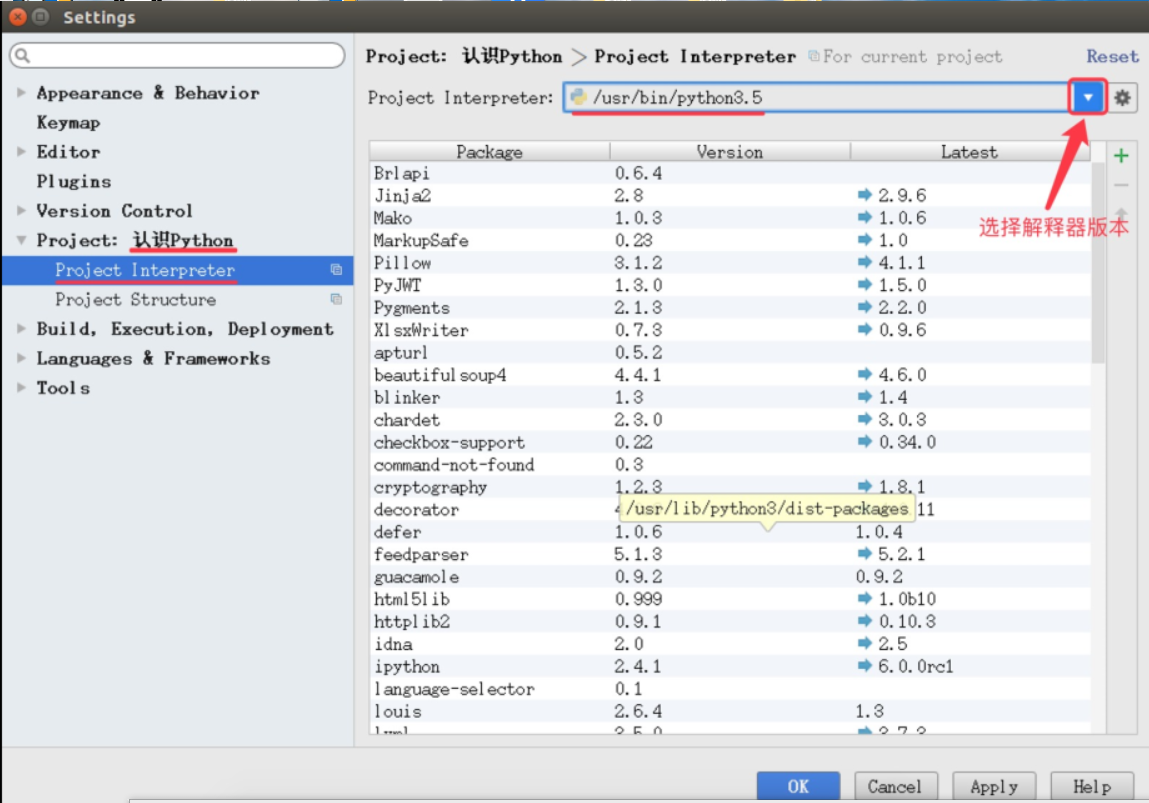
Task: Select the MarkupSafe package row
Action: 730,240
